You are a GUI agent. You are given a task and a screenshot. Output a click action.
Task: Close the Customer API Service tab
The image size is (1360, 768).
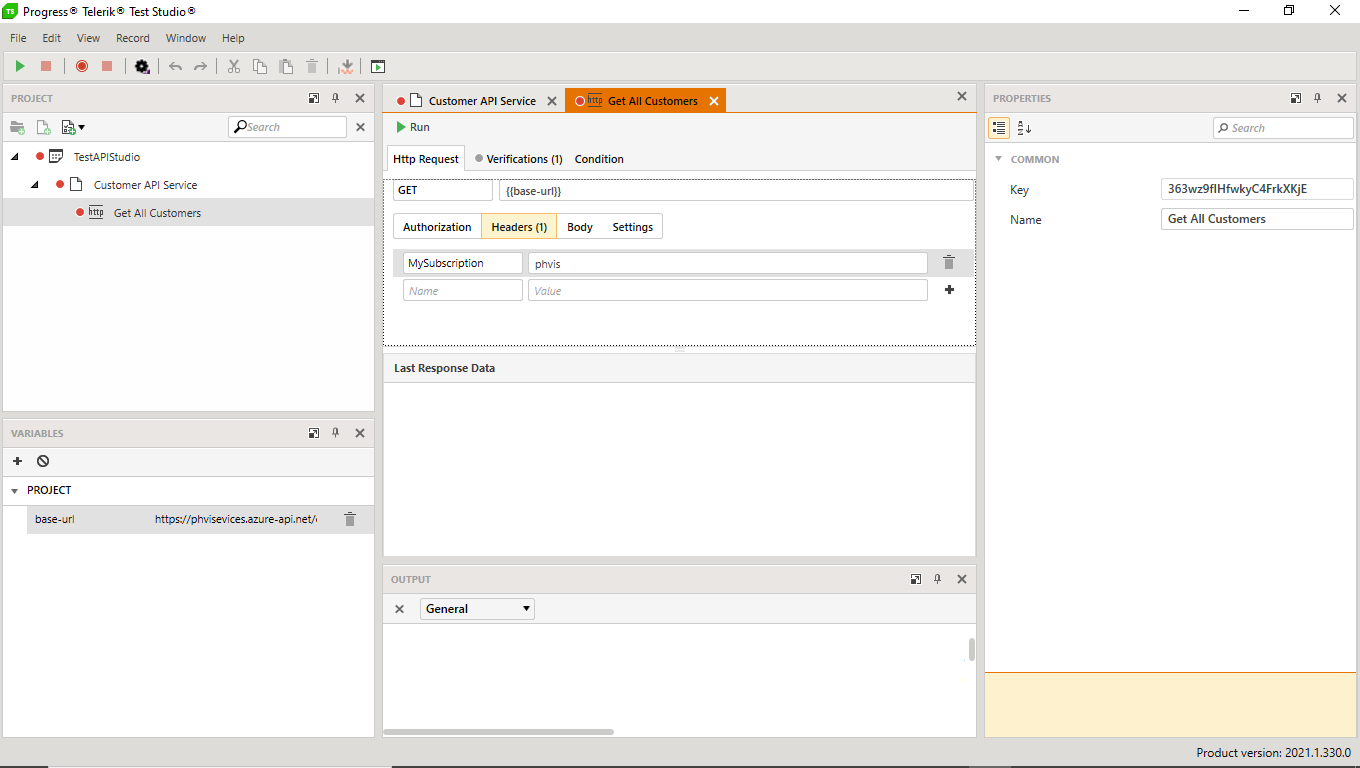(x=552, y=101)
